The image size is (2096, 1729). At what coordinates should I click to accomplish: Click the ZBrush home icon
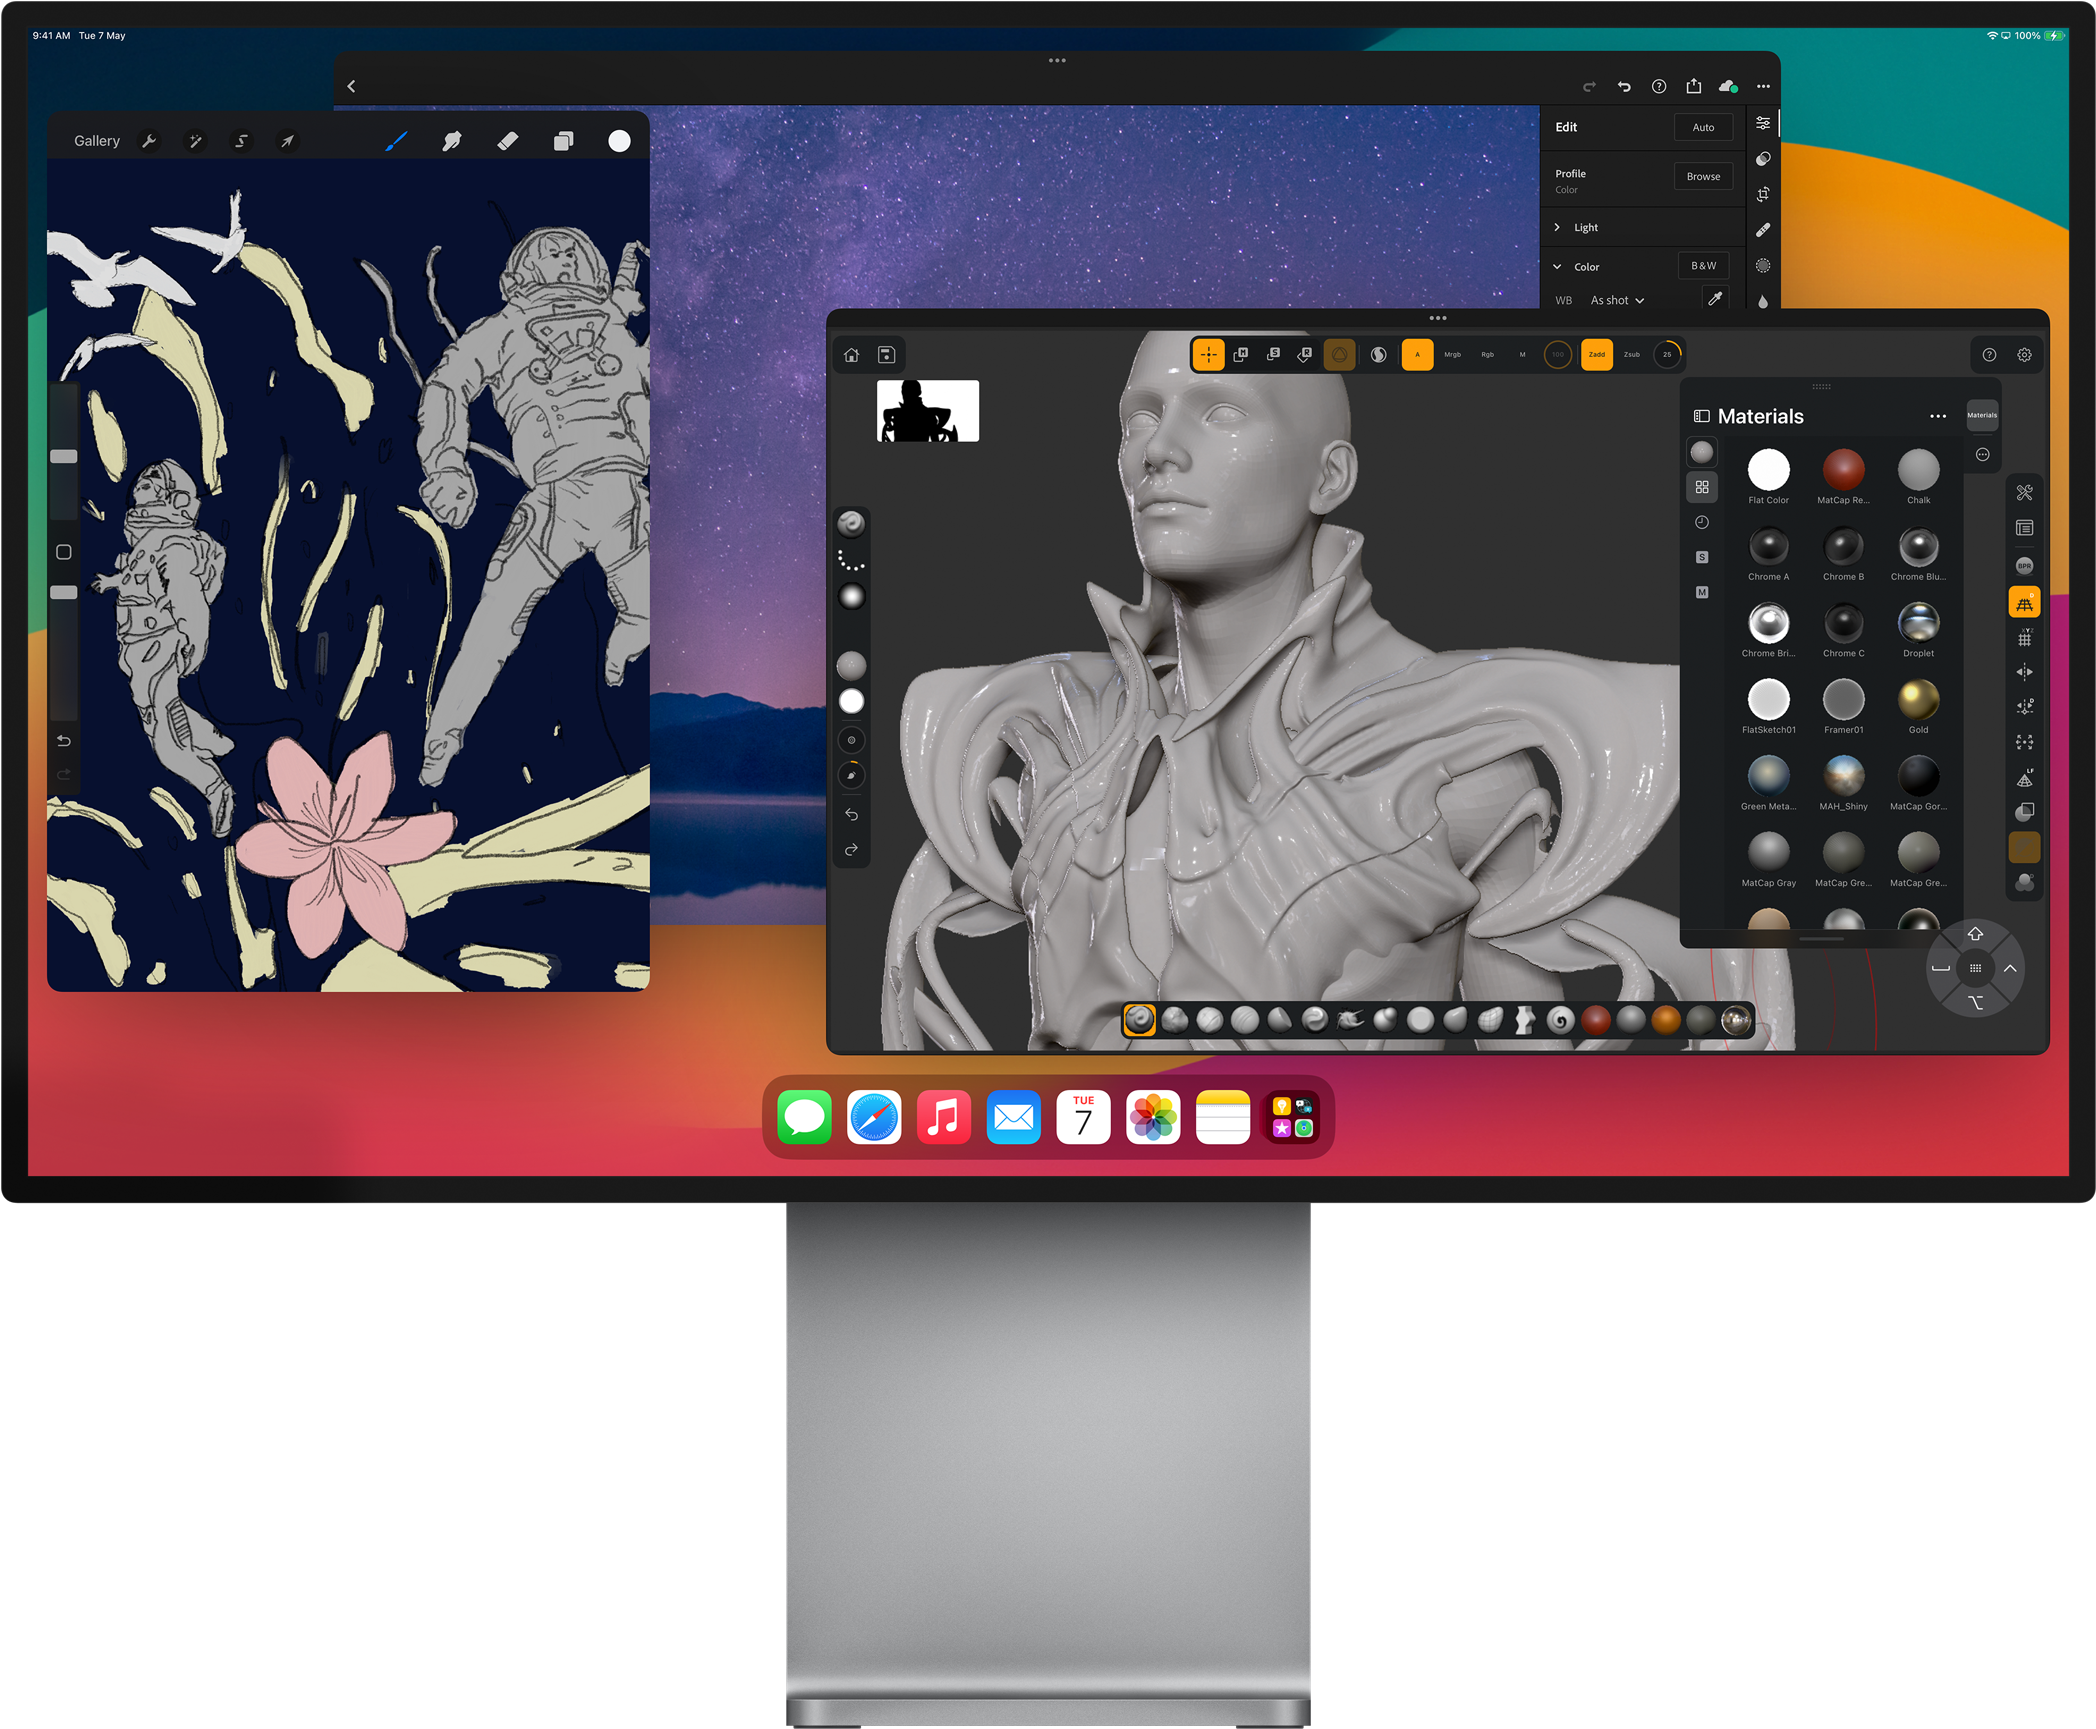pos(851,355)
